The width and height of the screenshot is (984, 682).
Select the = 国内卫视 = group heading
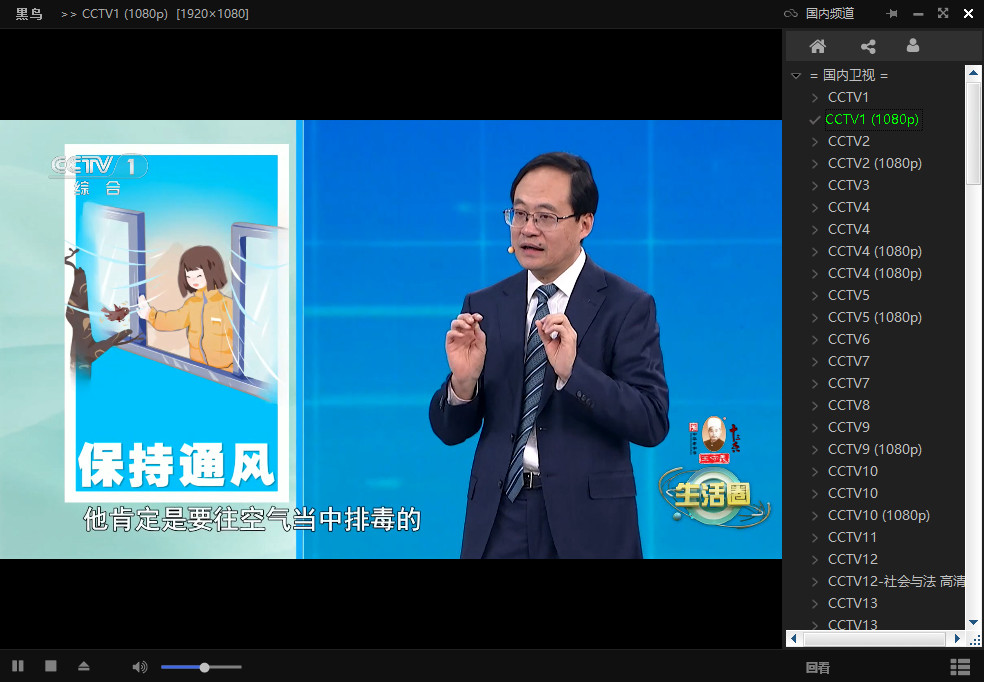click(848, 75)
